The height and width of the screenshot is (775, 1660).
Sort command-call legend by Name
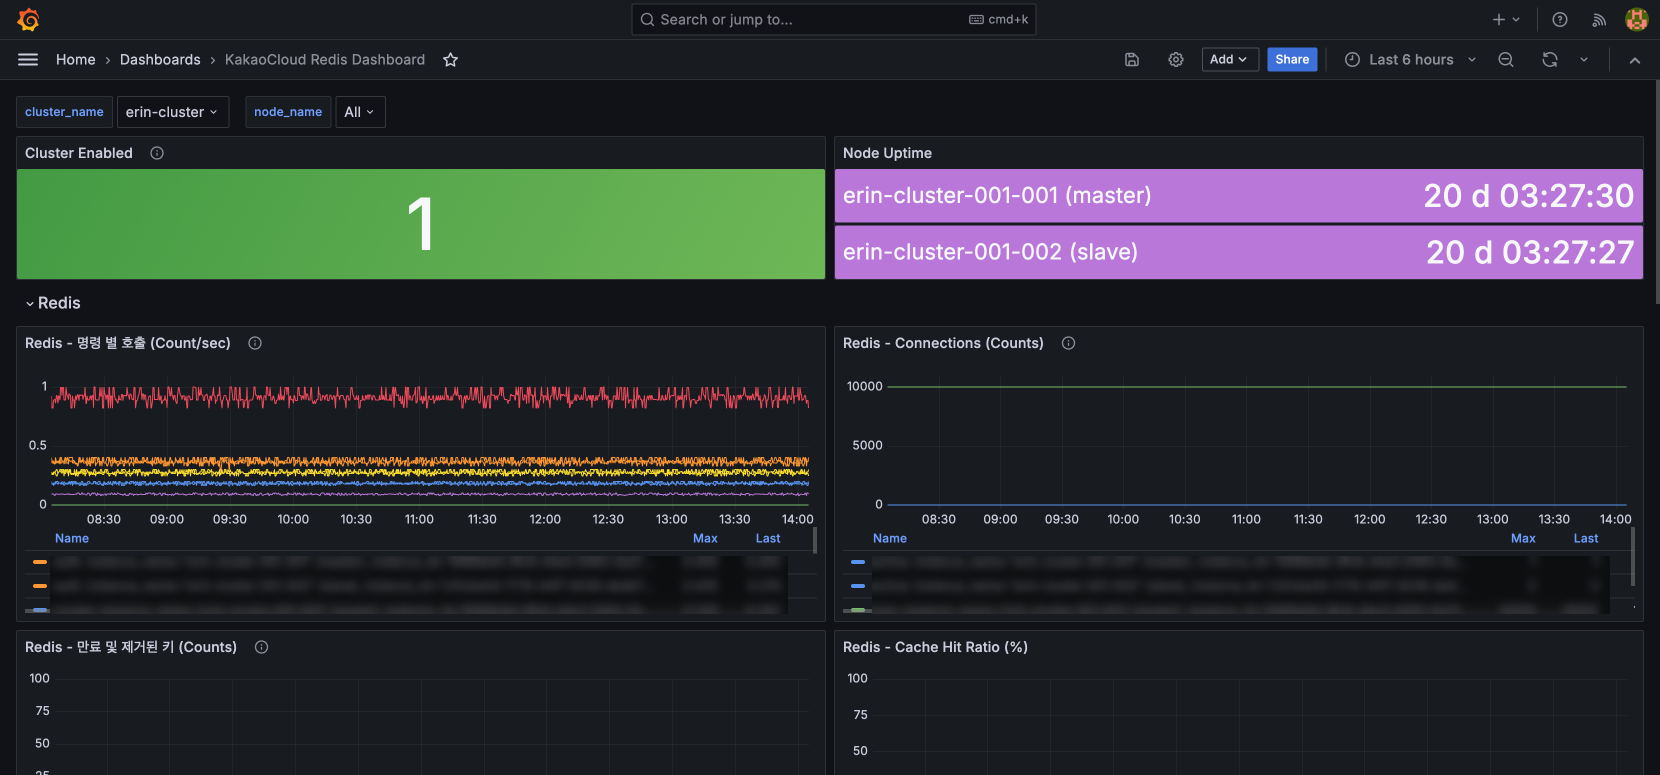pos(72,538)
